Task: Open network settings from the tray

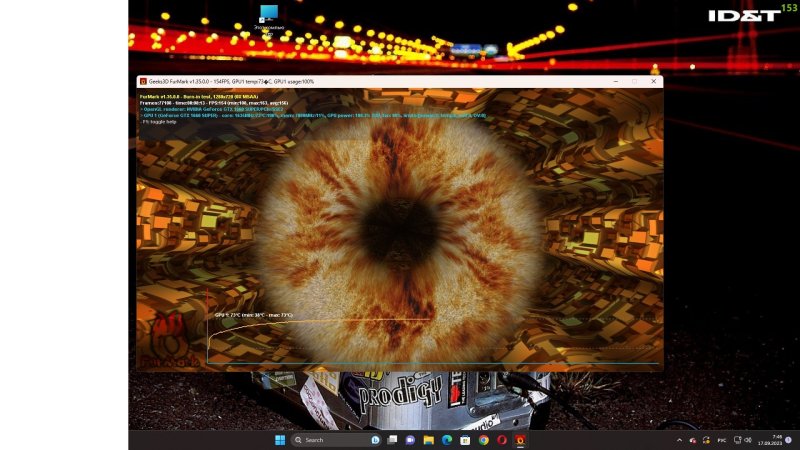Action: pyautogui.click(x=737, y=440)
